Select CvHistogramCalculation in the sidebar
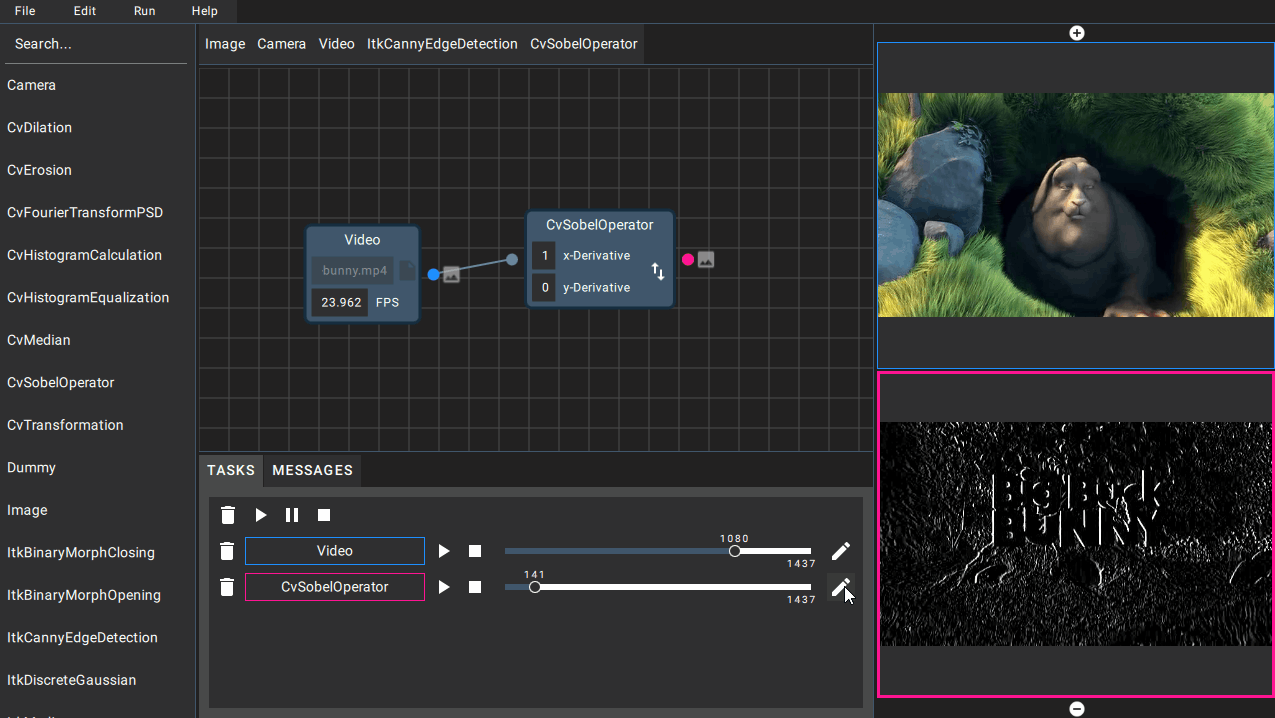 click(84, 255)
